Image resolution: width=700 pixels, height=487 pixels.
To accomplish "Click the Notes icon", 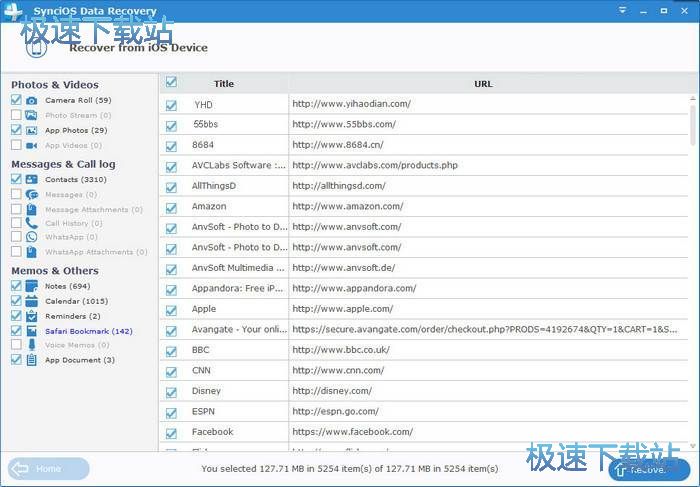I will pyautogui.click(x=31, y=286).
